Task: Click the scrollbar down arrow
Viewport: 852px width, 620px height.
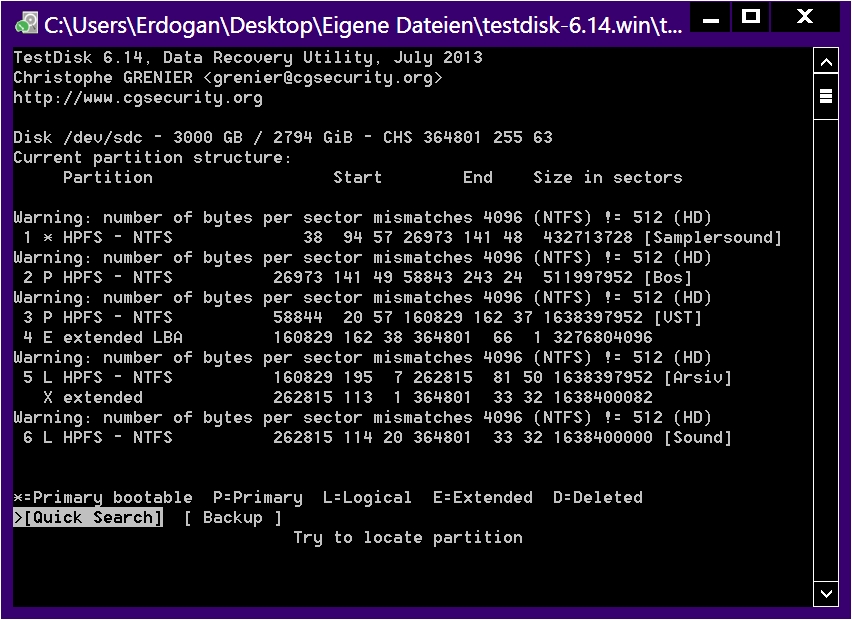Action: pos(826,593)
